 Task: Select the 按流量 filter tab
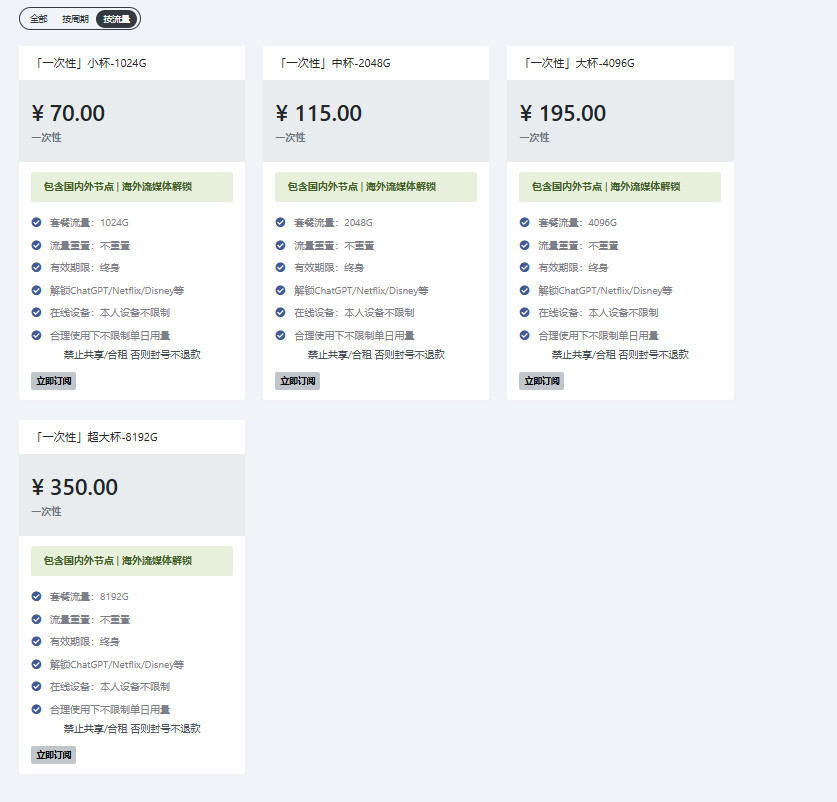tap(117, 19)
